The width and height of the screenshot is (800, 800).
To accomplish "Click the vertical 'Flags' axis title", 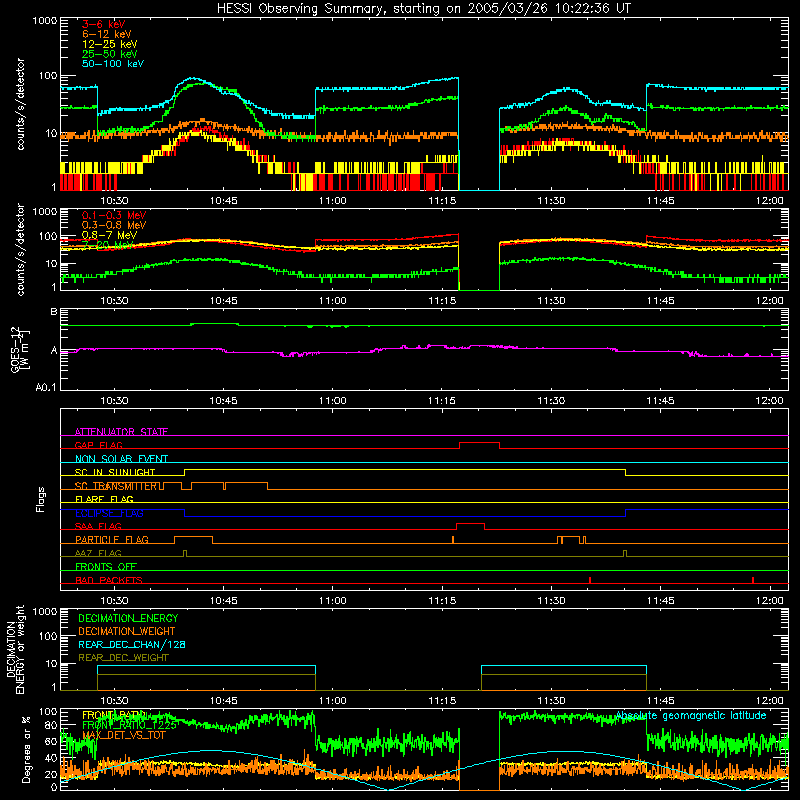I will coord(40,499).
